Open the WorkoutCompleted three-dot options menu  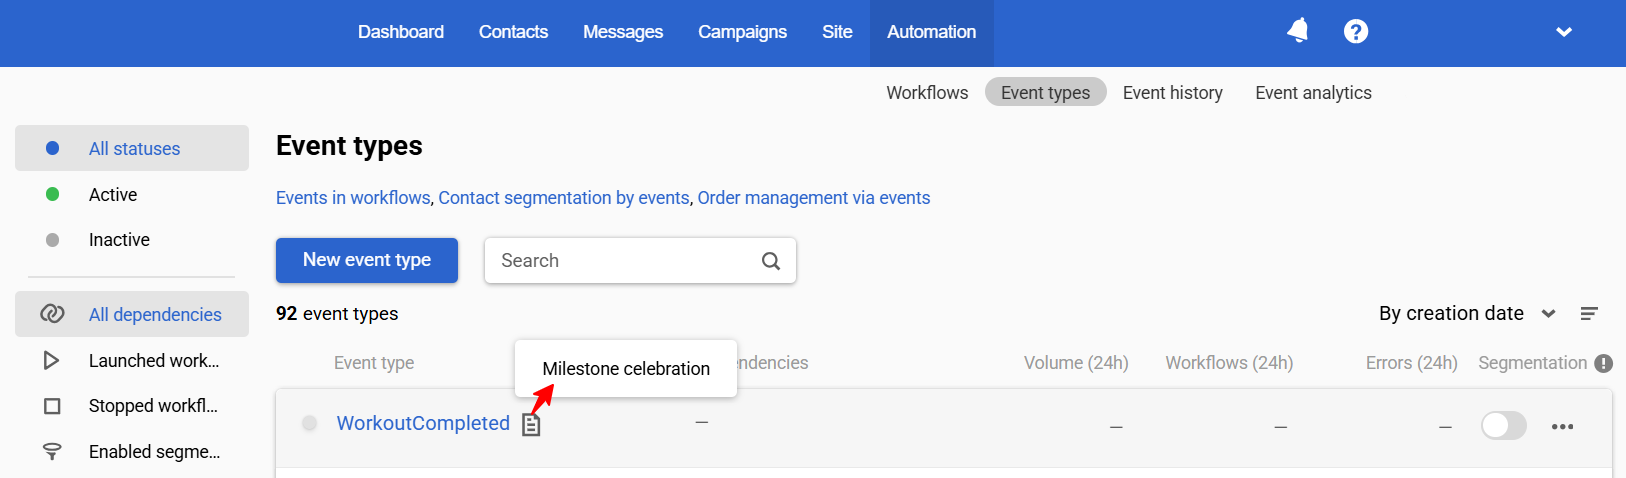coord(1563,426)
